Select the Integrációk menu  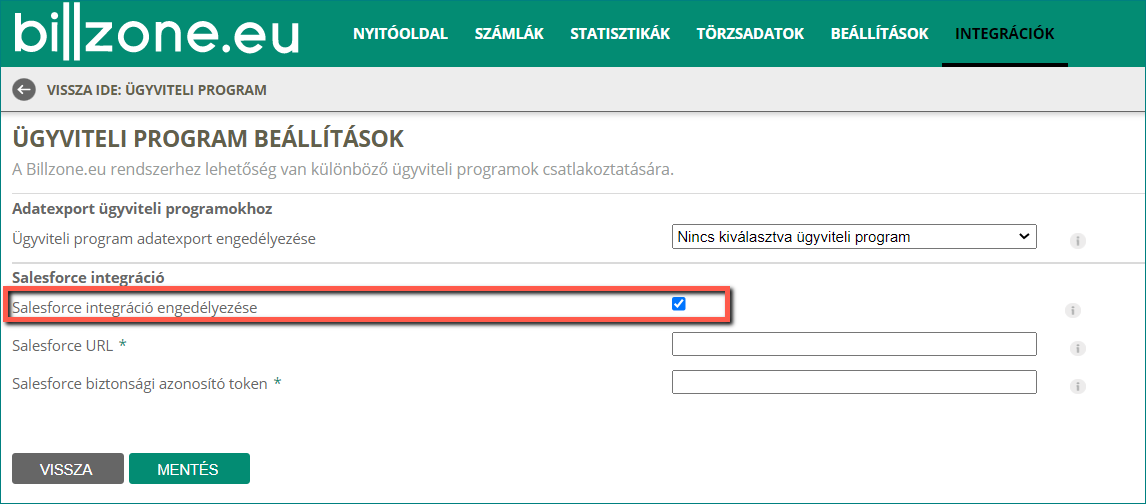point(1004,34)
